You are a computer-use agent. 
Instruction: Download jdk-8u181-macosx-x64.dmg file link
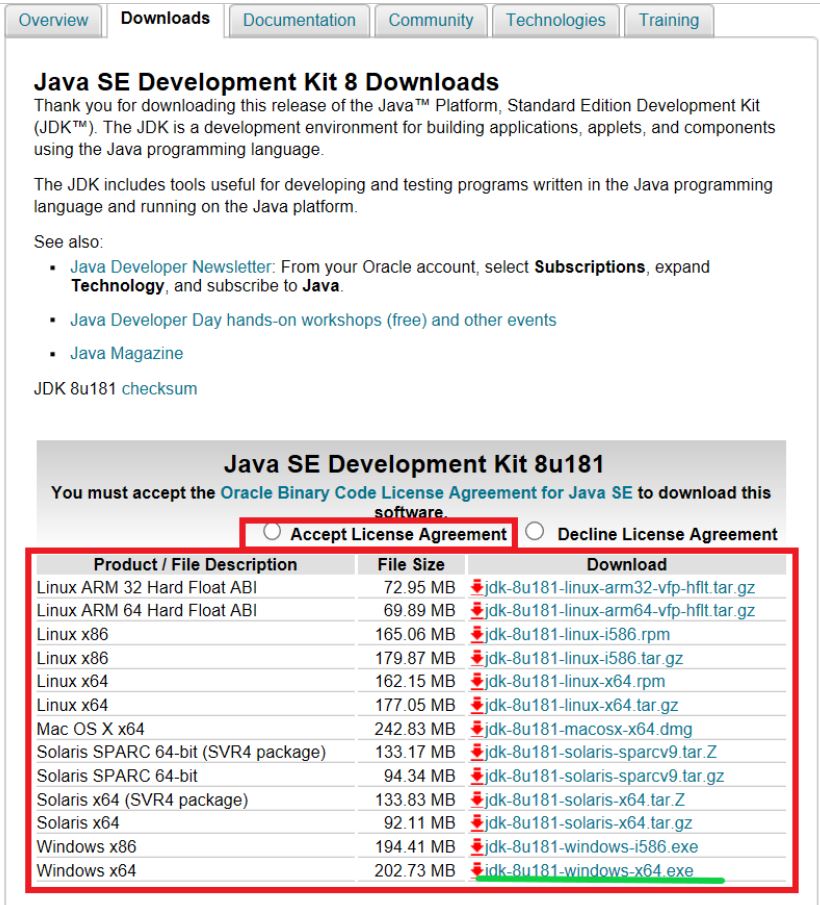[x=589, y=728]
